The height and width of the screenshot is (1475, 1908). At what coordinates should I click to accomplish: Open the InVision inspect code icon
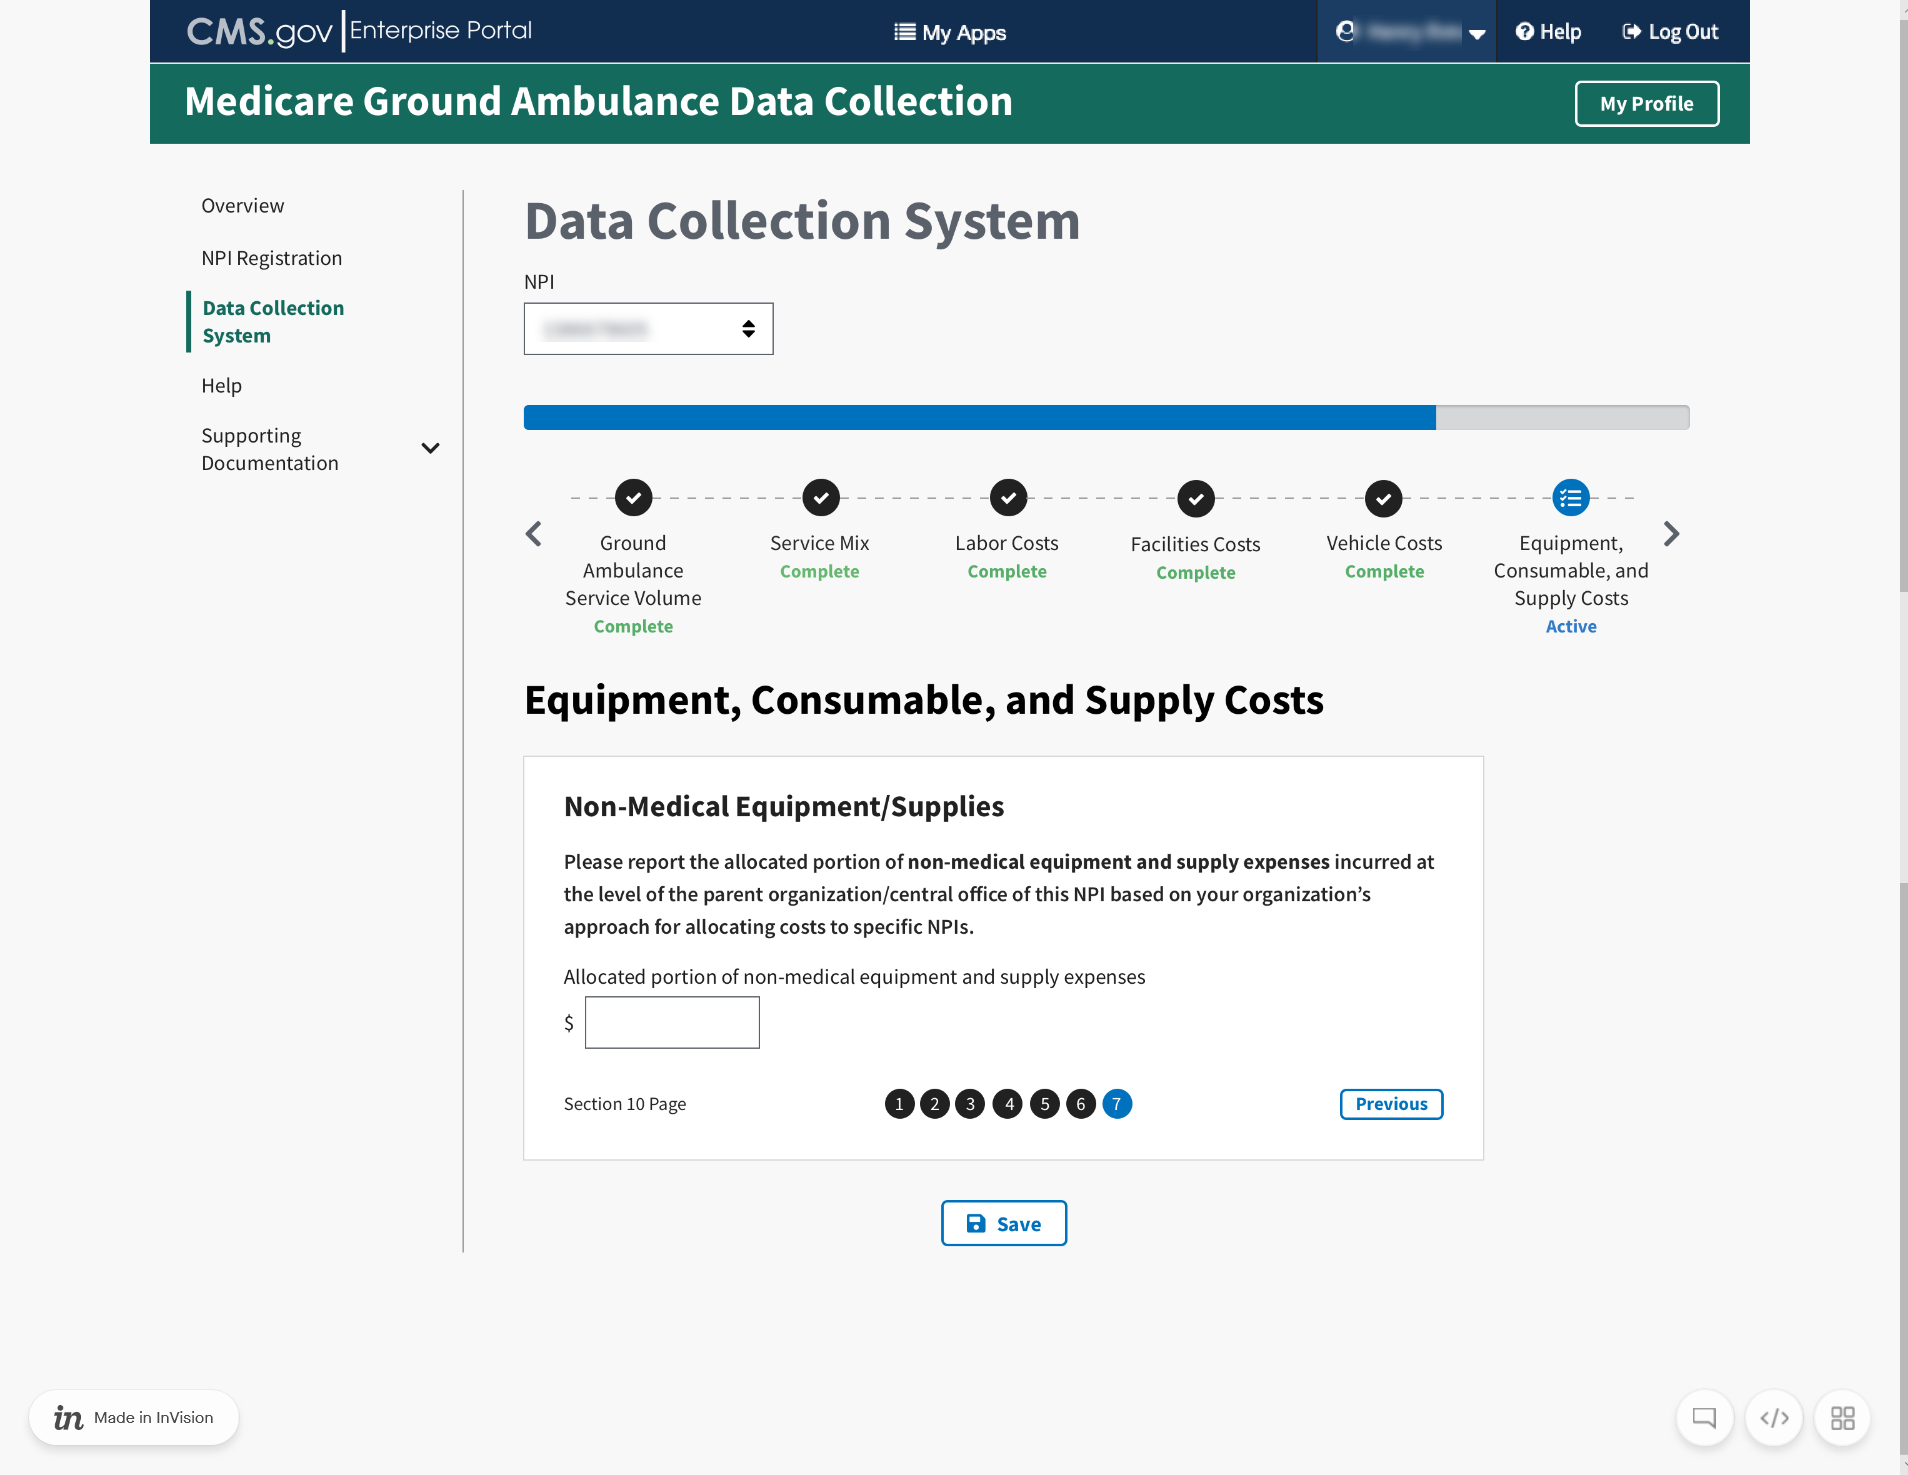point(1774,1418)
